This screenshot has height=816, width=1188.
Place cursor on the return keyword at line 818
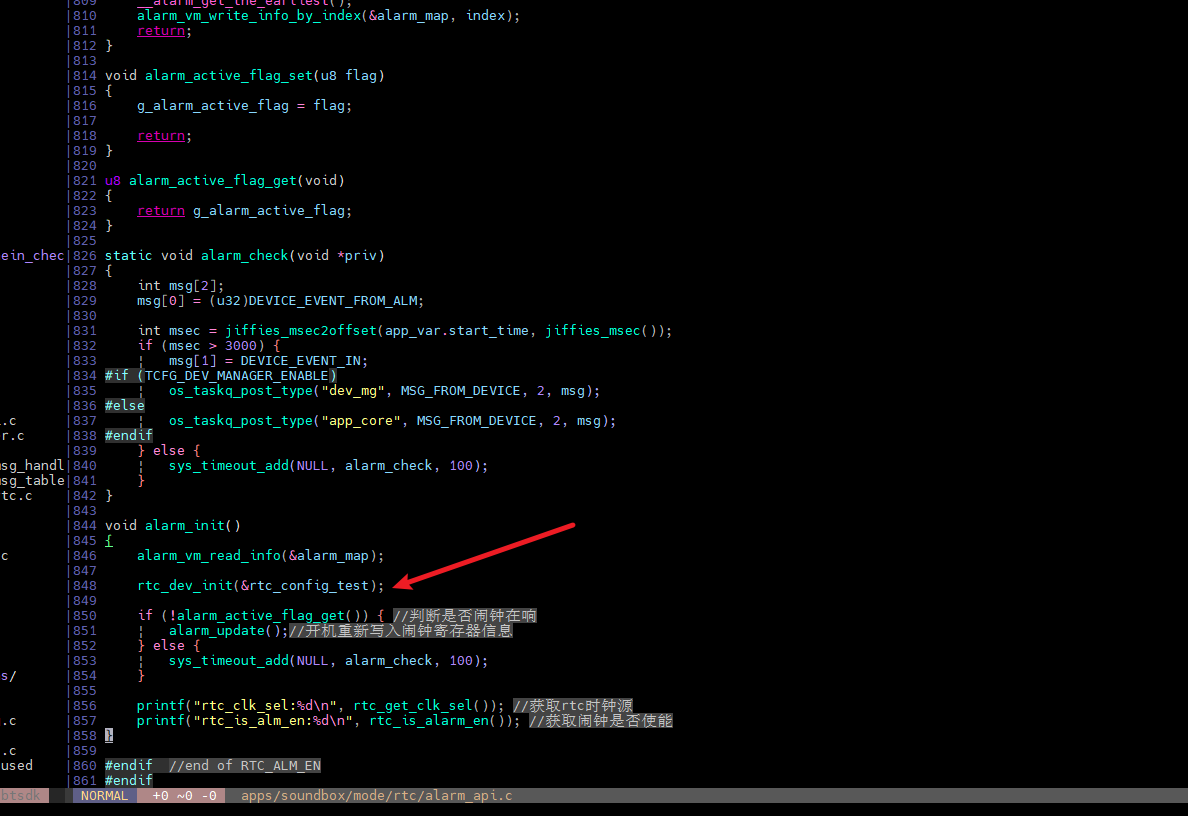[161, 136]
